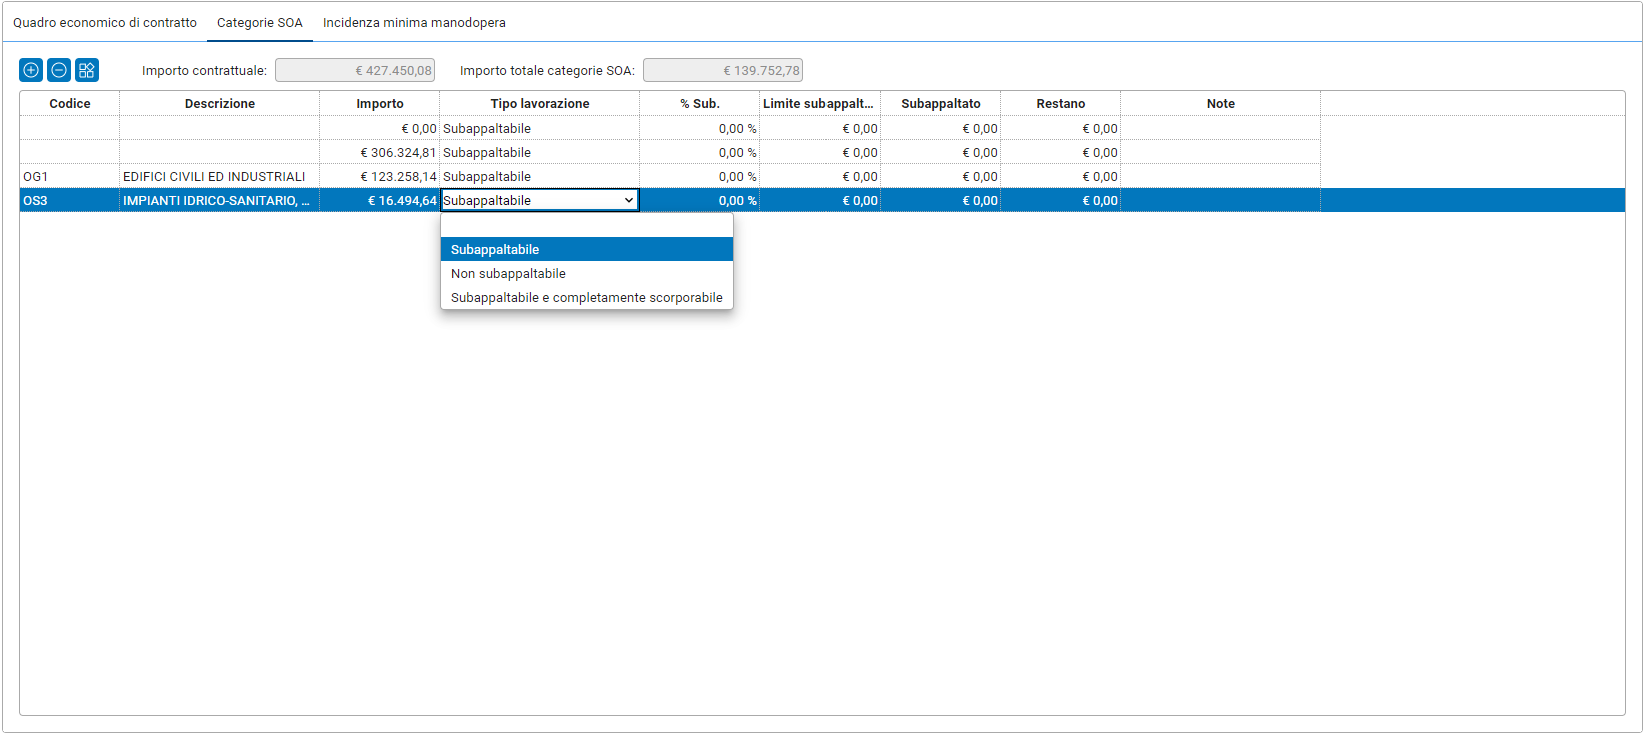The image size is (1646, 736).
Task: Click the categories grid icon in toolbar
Action: pyautogui.click(x=87, y=70)
